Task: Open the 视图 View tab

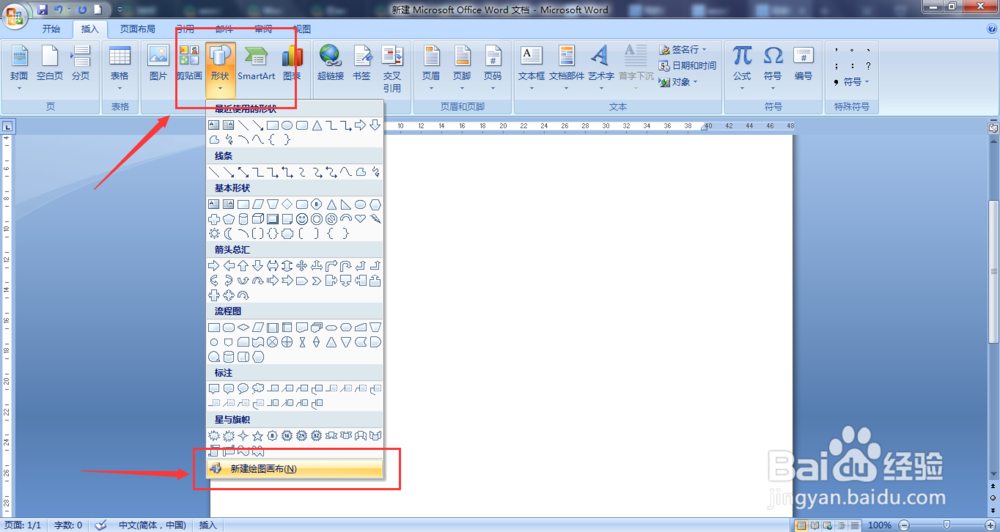Action: click(x=302, y=29)
